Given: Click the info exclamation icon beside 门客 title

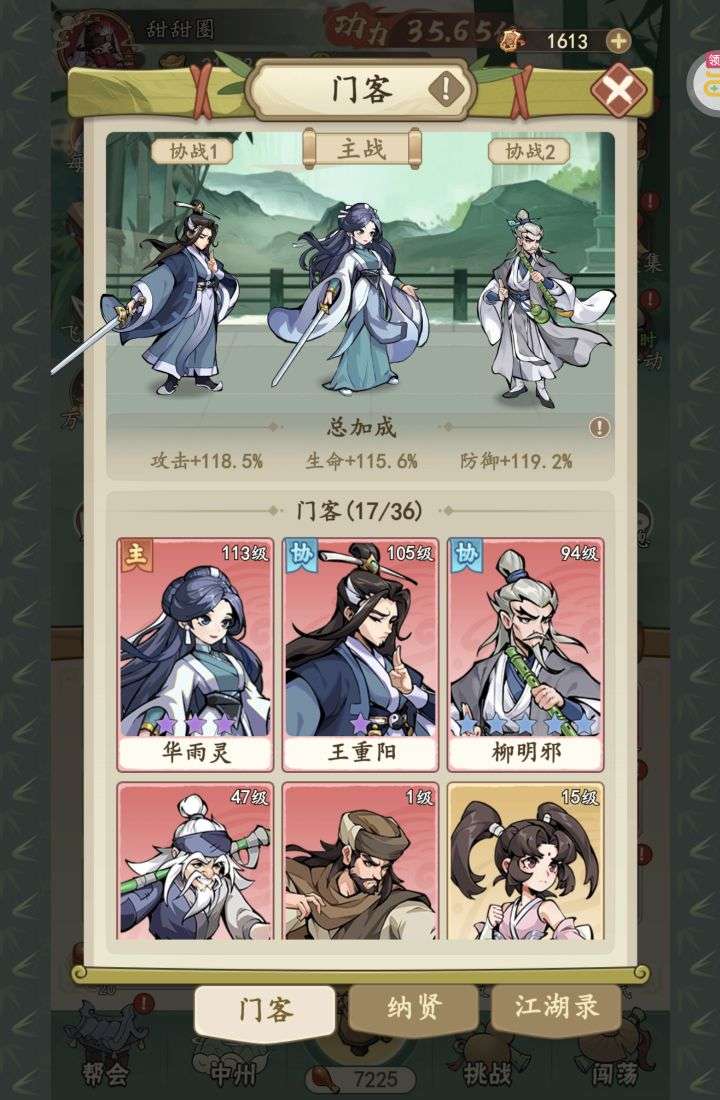Looking at the screenshot, I should click(446, 89).
